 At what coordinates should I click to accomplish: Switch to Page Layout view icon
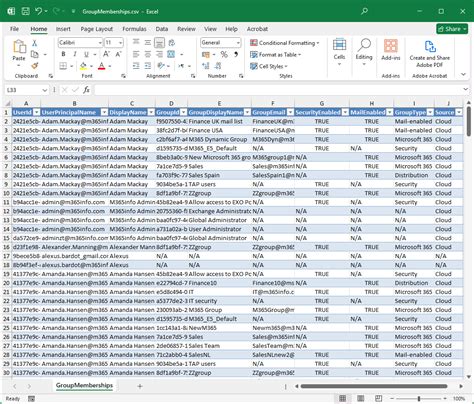[x=360, y=398]
